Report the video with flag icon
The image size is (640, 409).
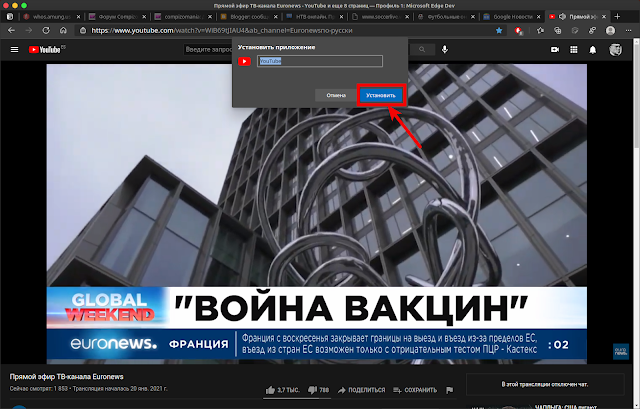[449, 390]
